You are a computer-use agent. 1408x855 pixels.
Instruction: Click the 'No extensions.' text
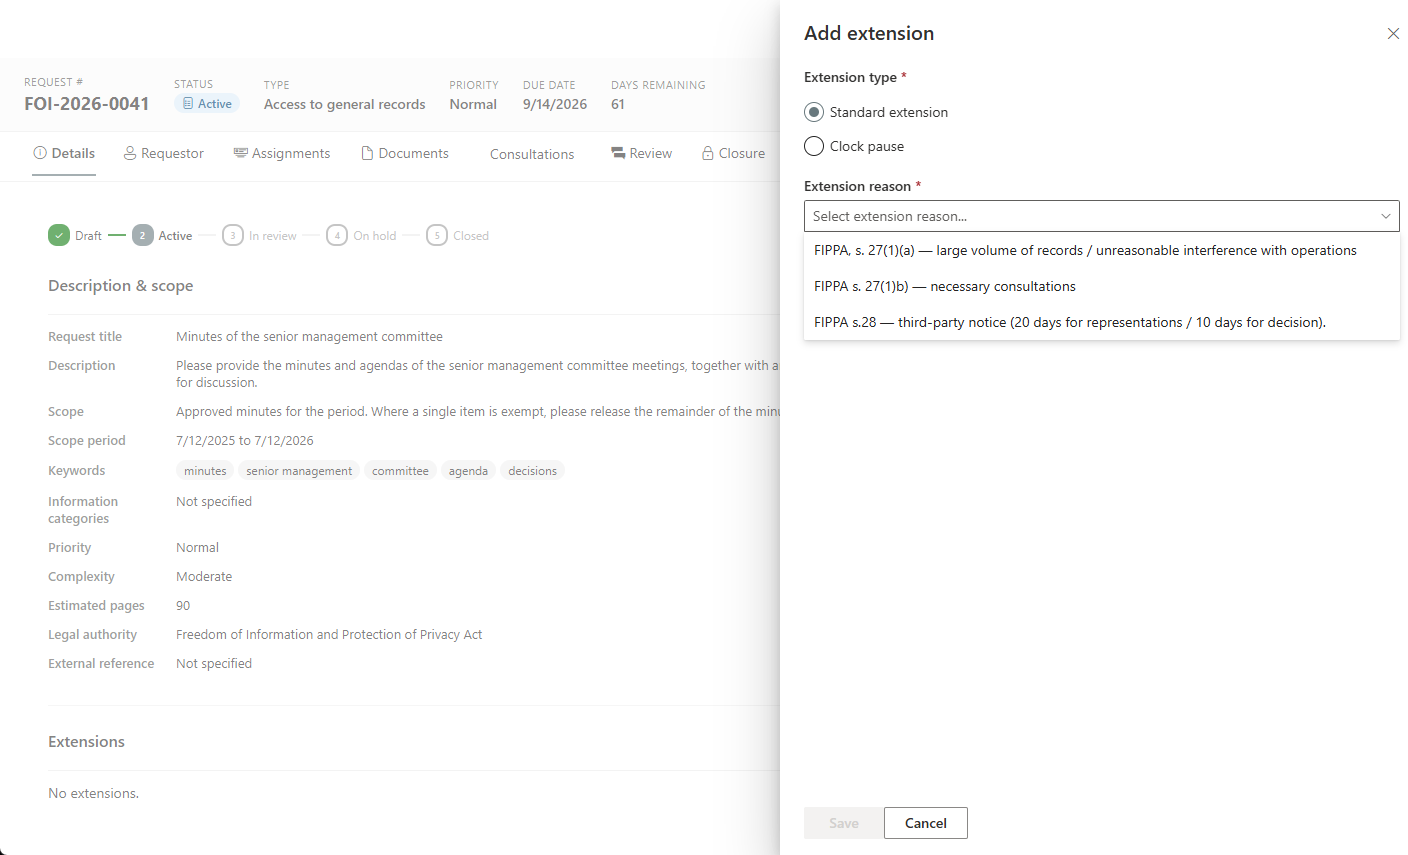[x=94, y=793]
